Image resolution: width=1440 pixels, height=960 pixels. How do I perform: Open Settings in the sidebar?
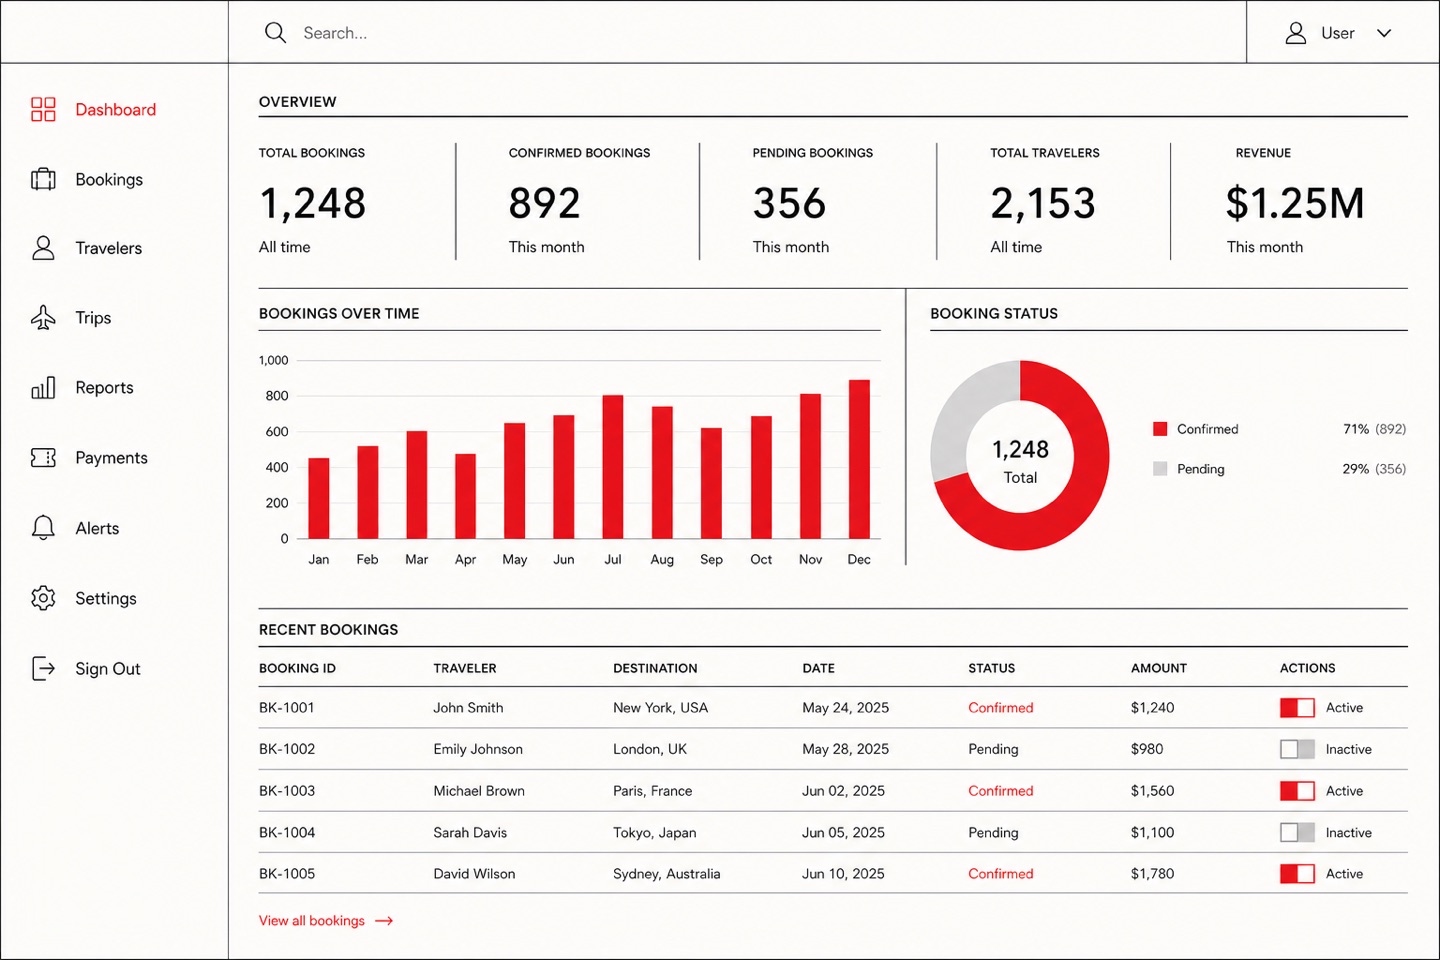coord(84,598)
